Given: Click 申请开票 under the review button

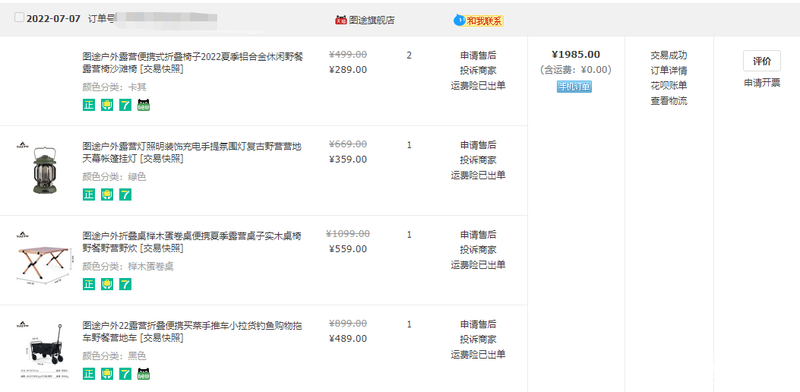Looking at the screenshot, I should 762,83.
